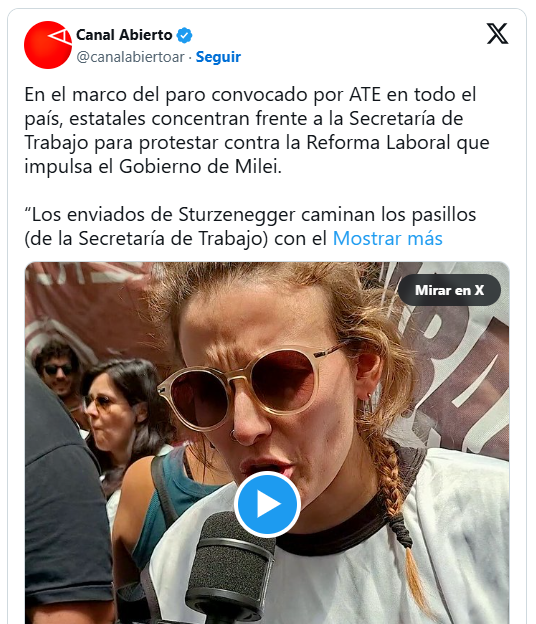Open the X logo in the corner

point(497,33)
